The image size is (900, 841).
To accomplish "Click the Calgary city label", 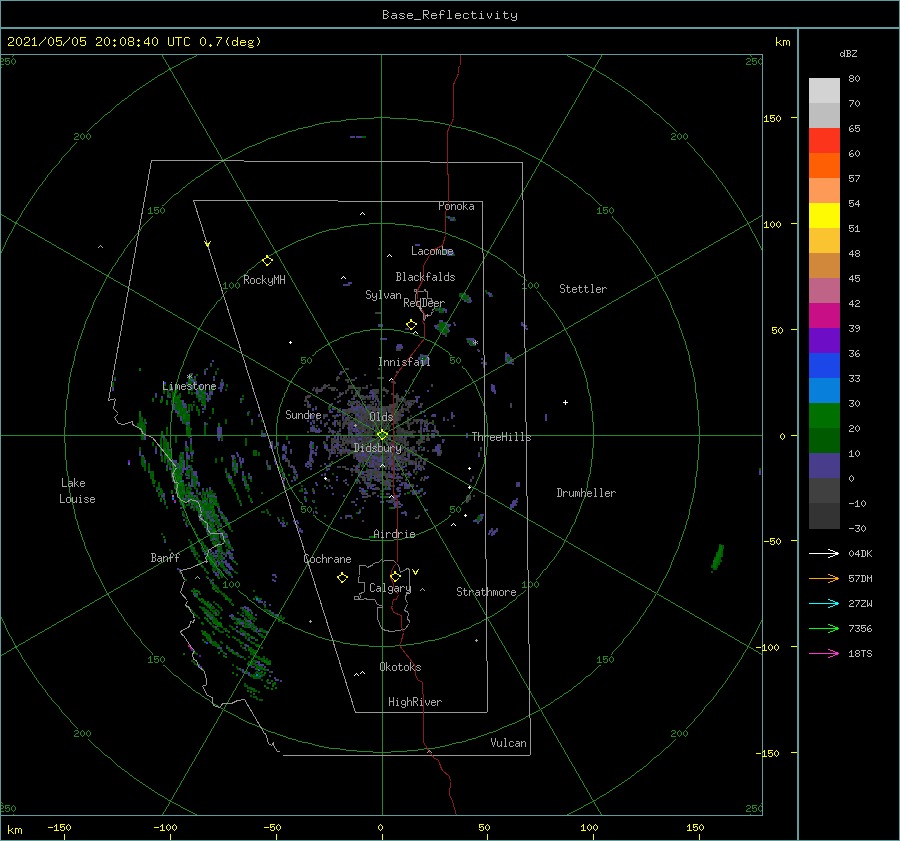I will coord(390,588).
